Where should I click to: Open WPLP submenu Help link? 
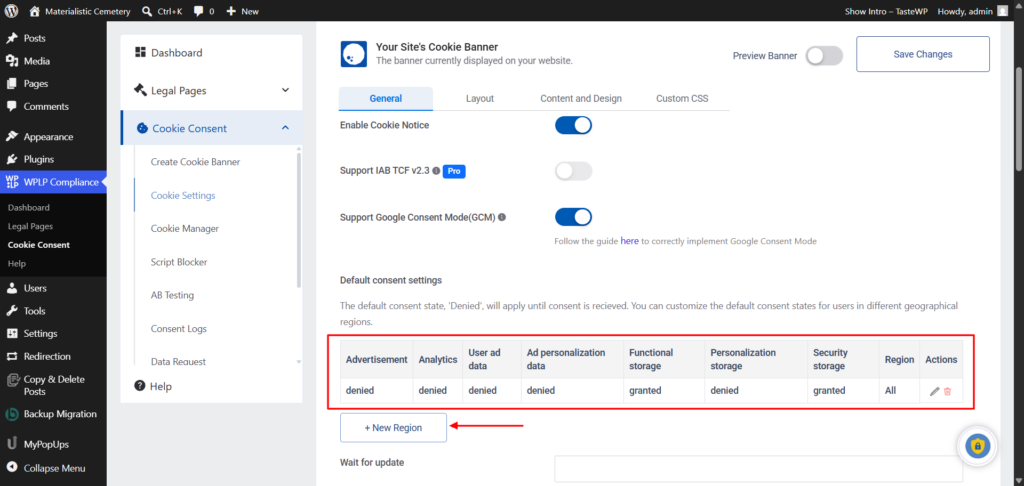(17, 264)
